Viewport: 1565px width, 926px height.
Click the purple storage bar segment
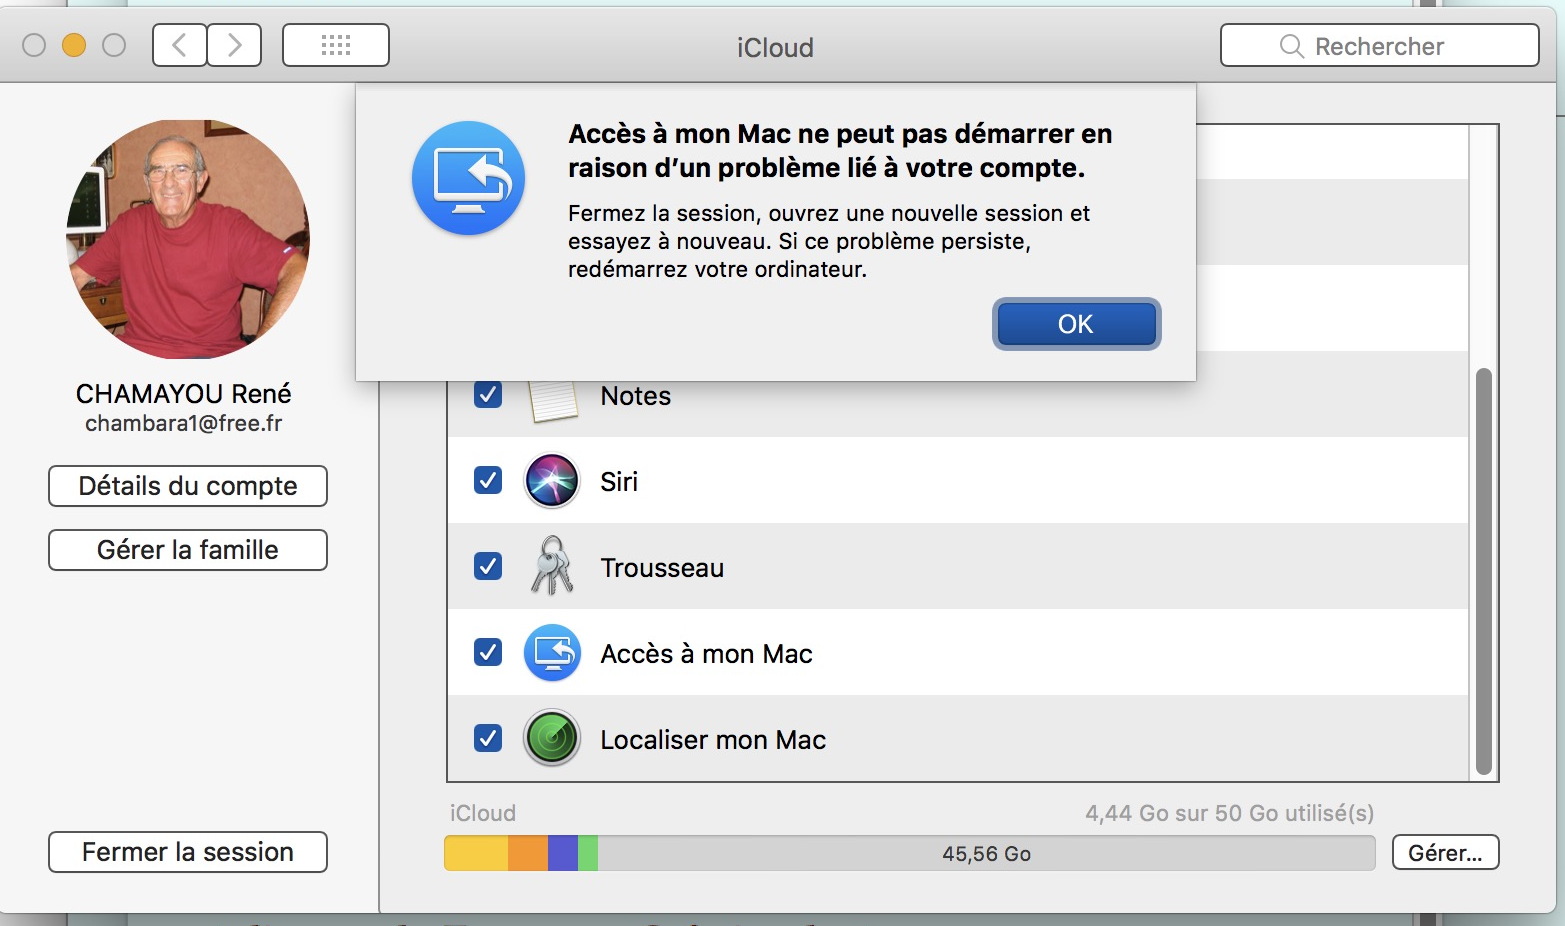coord(563,853)
